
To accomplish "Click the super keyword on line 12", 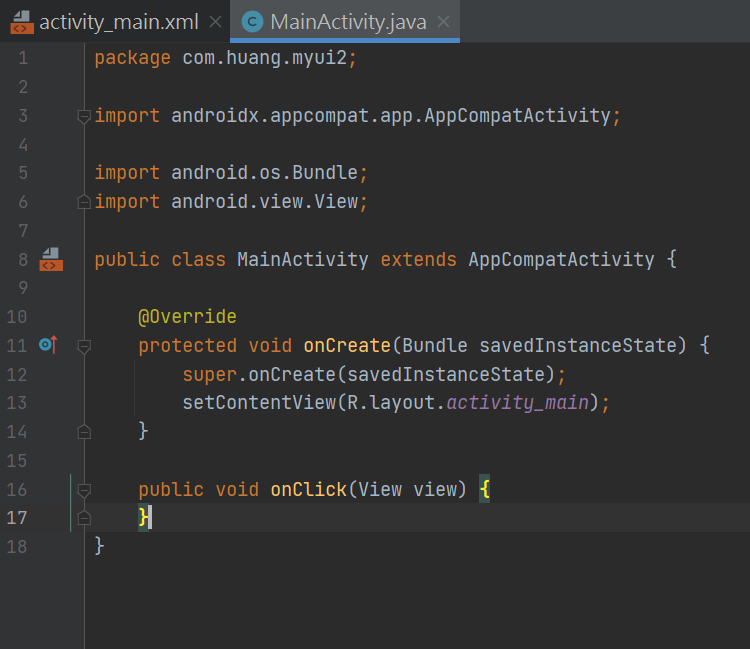I will click(x=210, y=374).
